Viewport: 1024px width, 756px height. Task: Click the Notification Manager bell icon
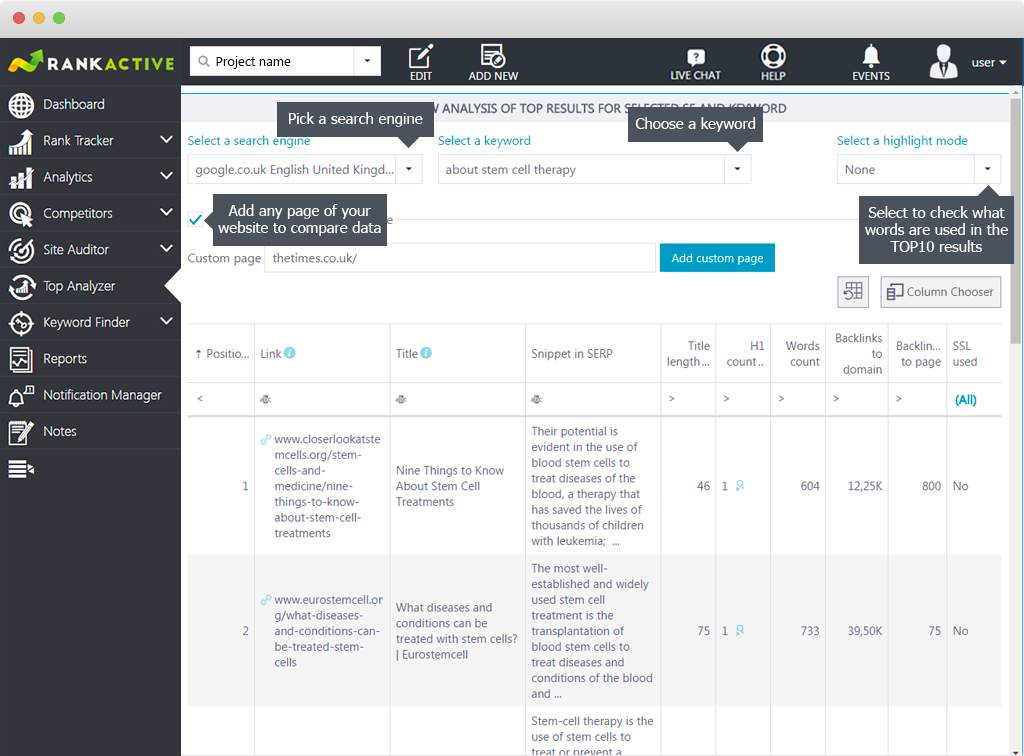pyautogui.click(x=21, y=396)
